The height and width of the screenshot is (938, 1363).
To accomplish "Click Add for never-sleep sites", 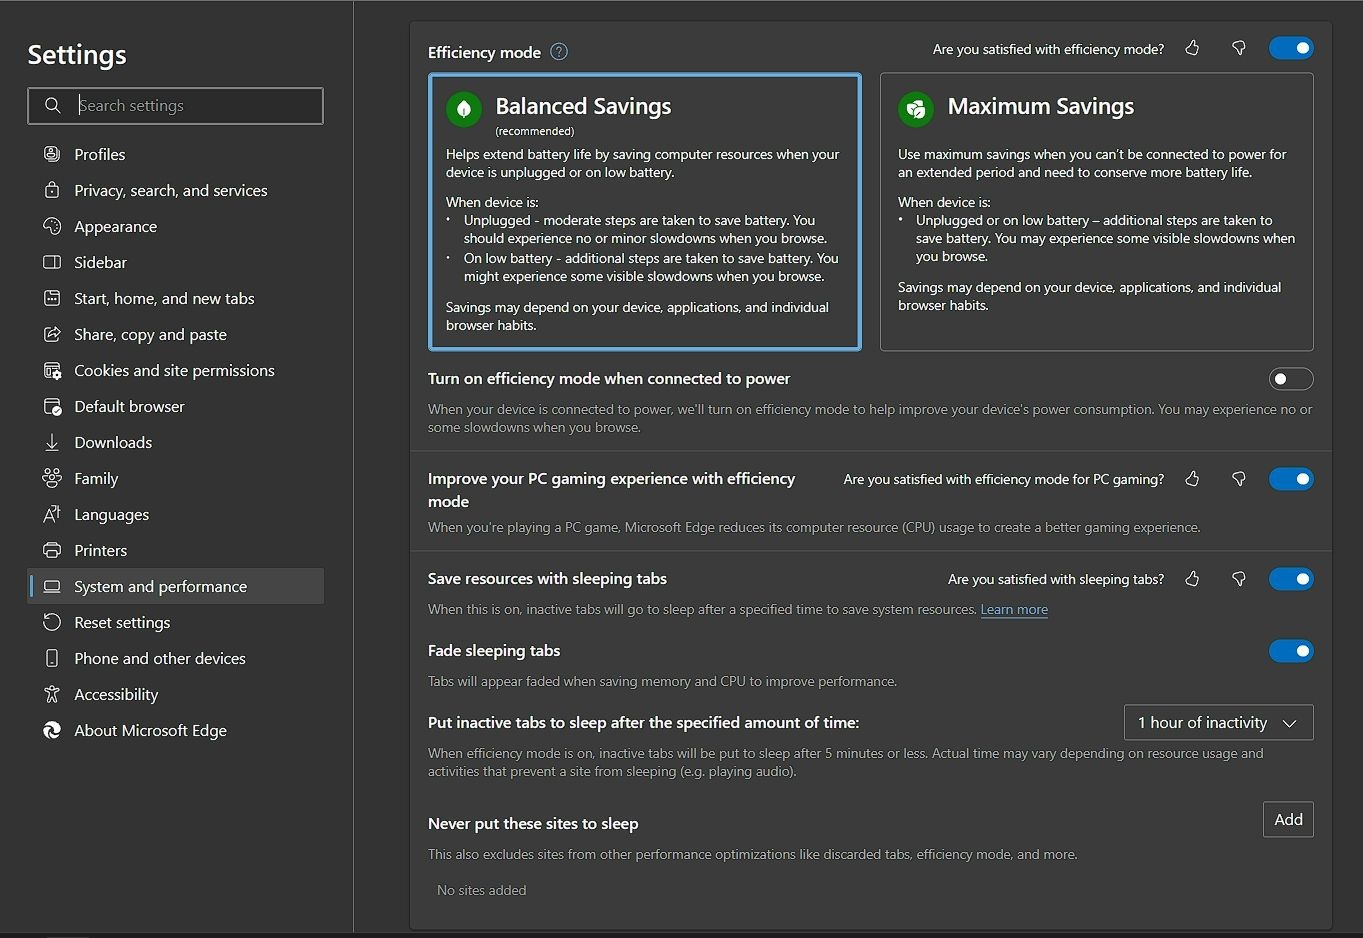I will (x=1288, y=820).
